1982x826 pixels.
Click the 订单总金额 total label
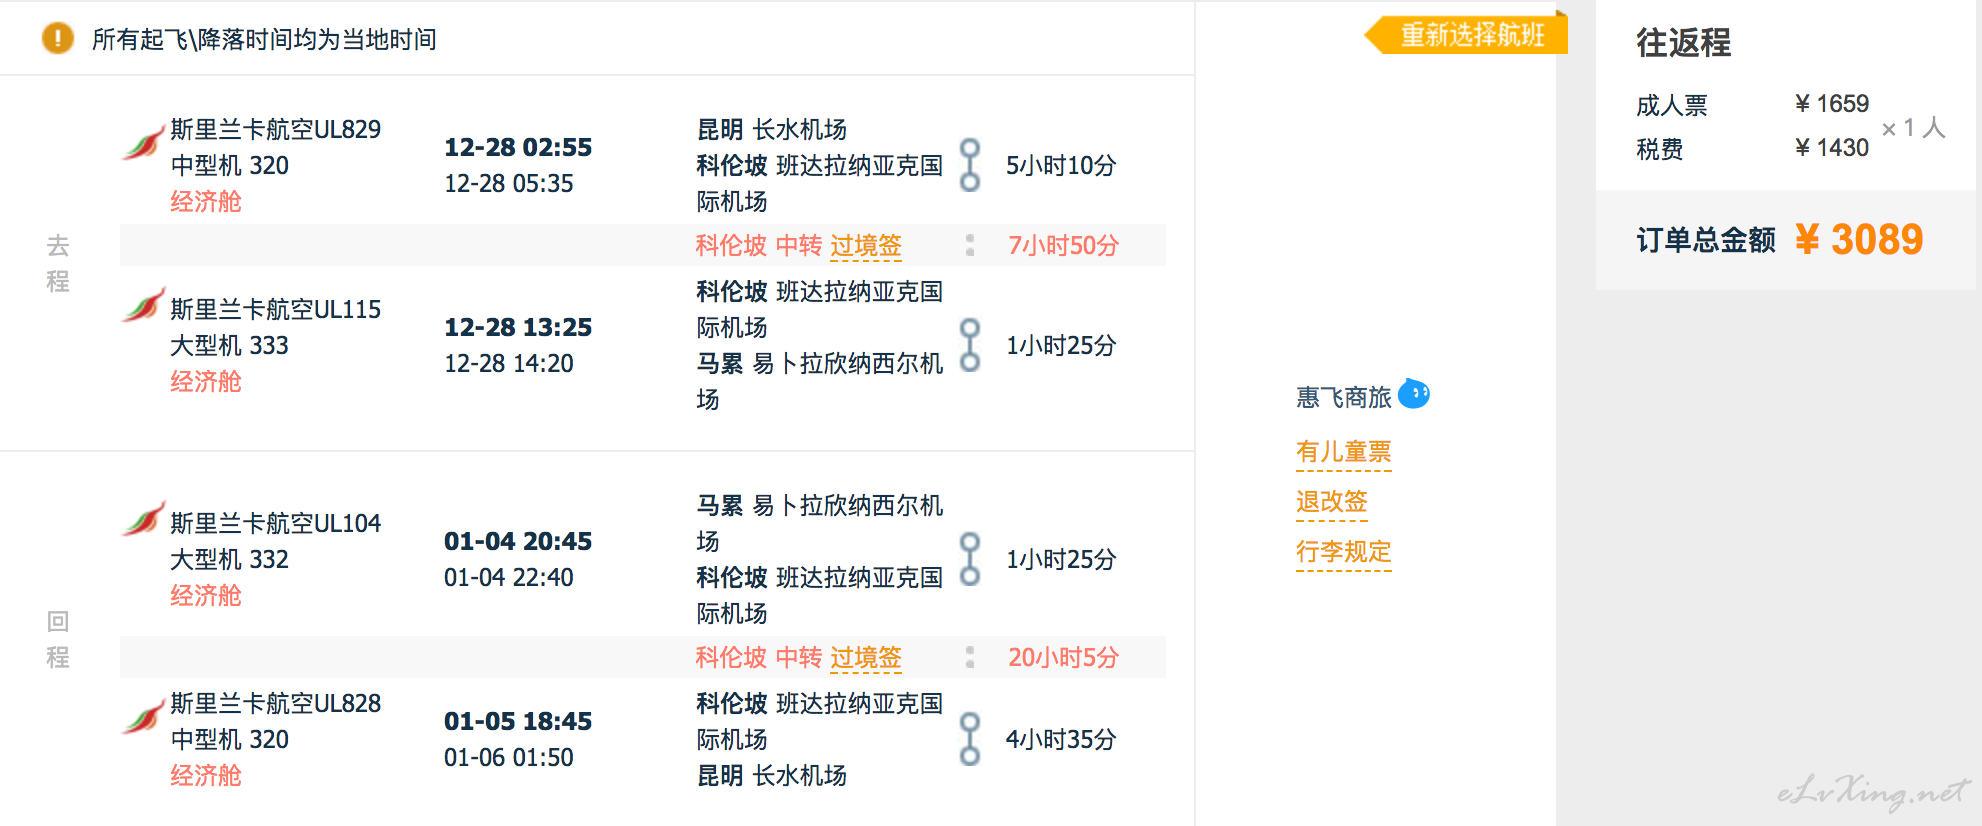click(1706, 240)
